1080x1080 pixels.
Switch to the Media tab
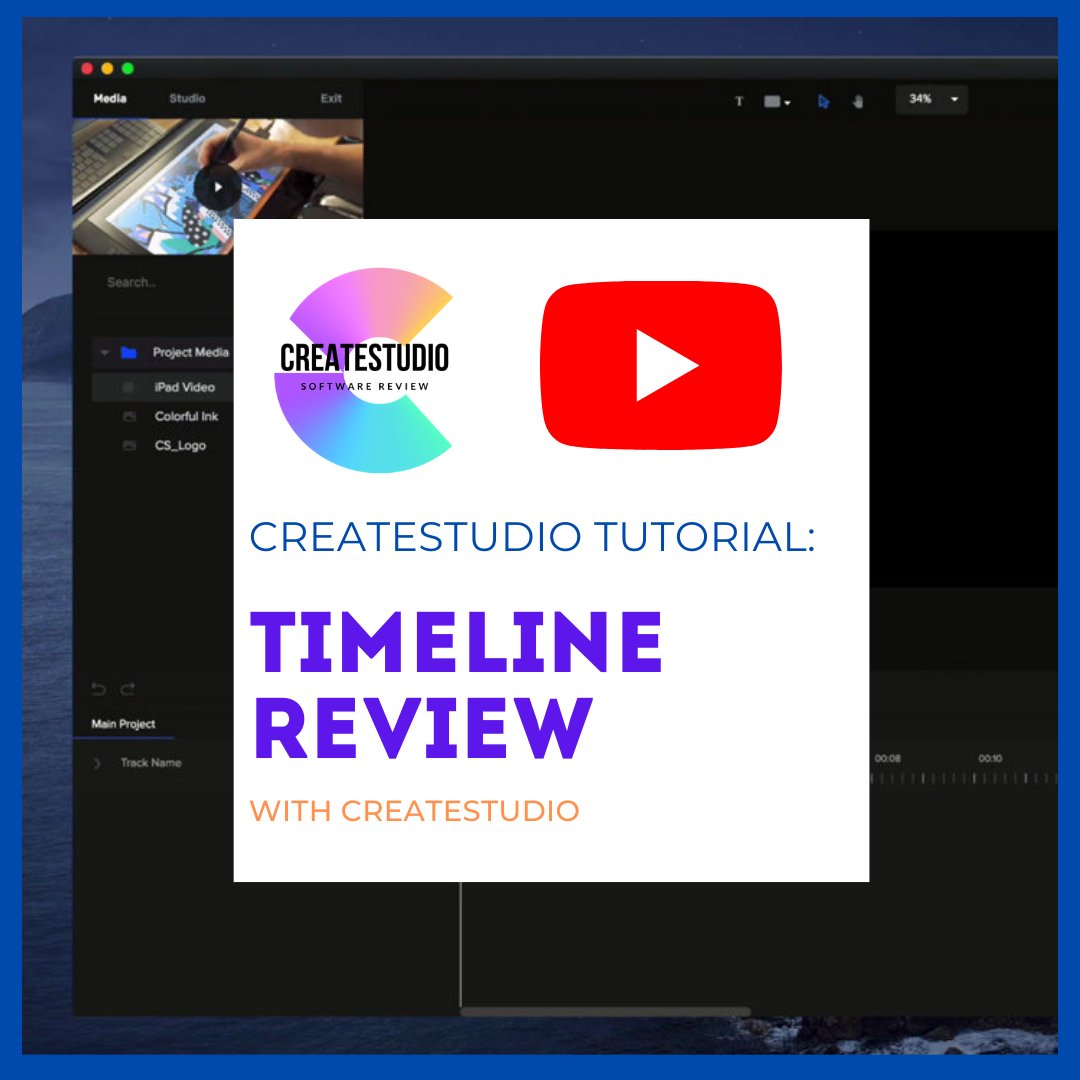point(110,98)
